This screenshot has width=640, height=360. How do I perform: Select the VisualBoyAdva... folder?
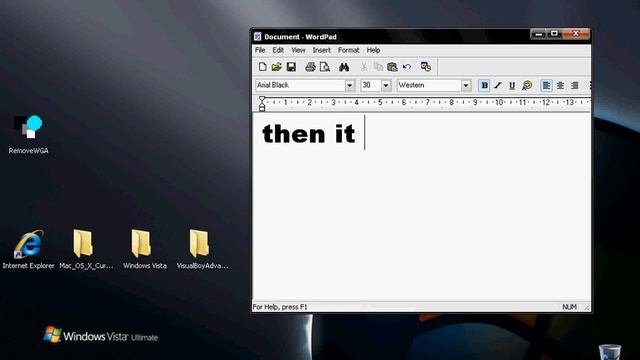202,249
